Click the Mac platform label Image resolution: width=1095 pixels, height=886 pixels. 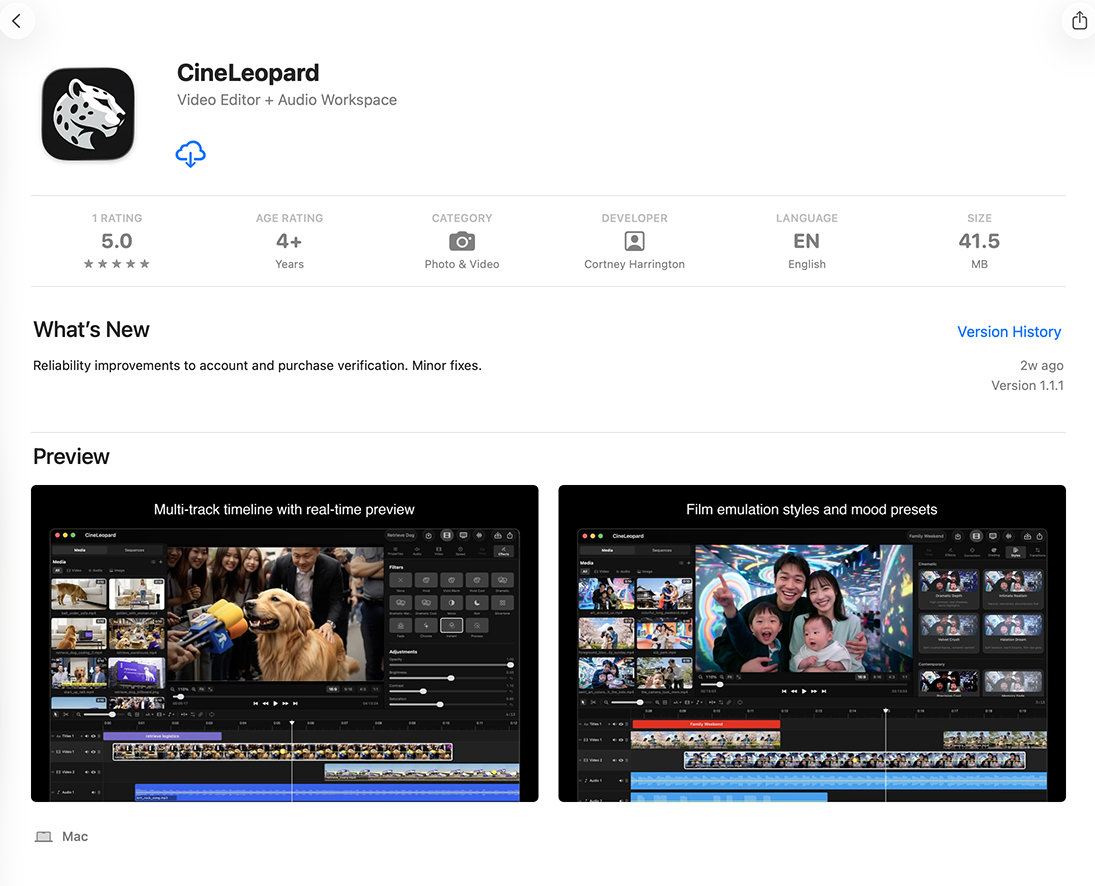click(x=75, y=836)
